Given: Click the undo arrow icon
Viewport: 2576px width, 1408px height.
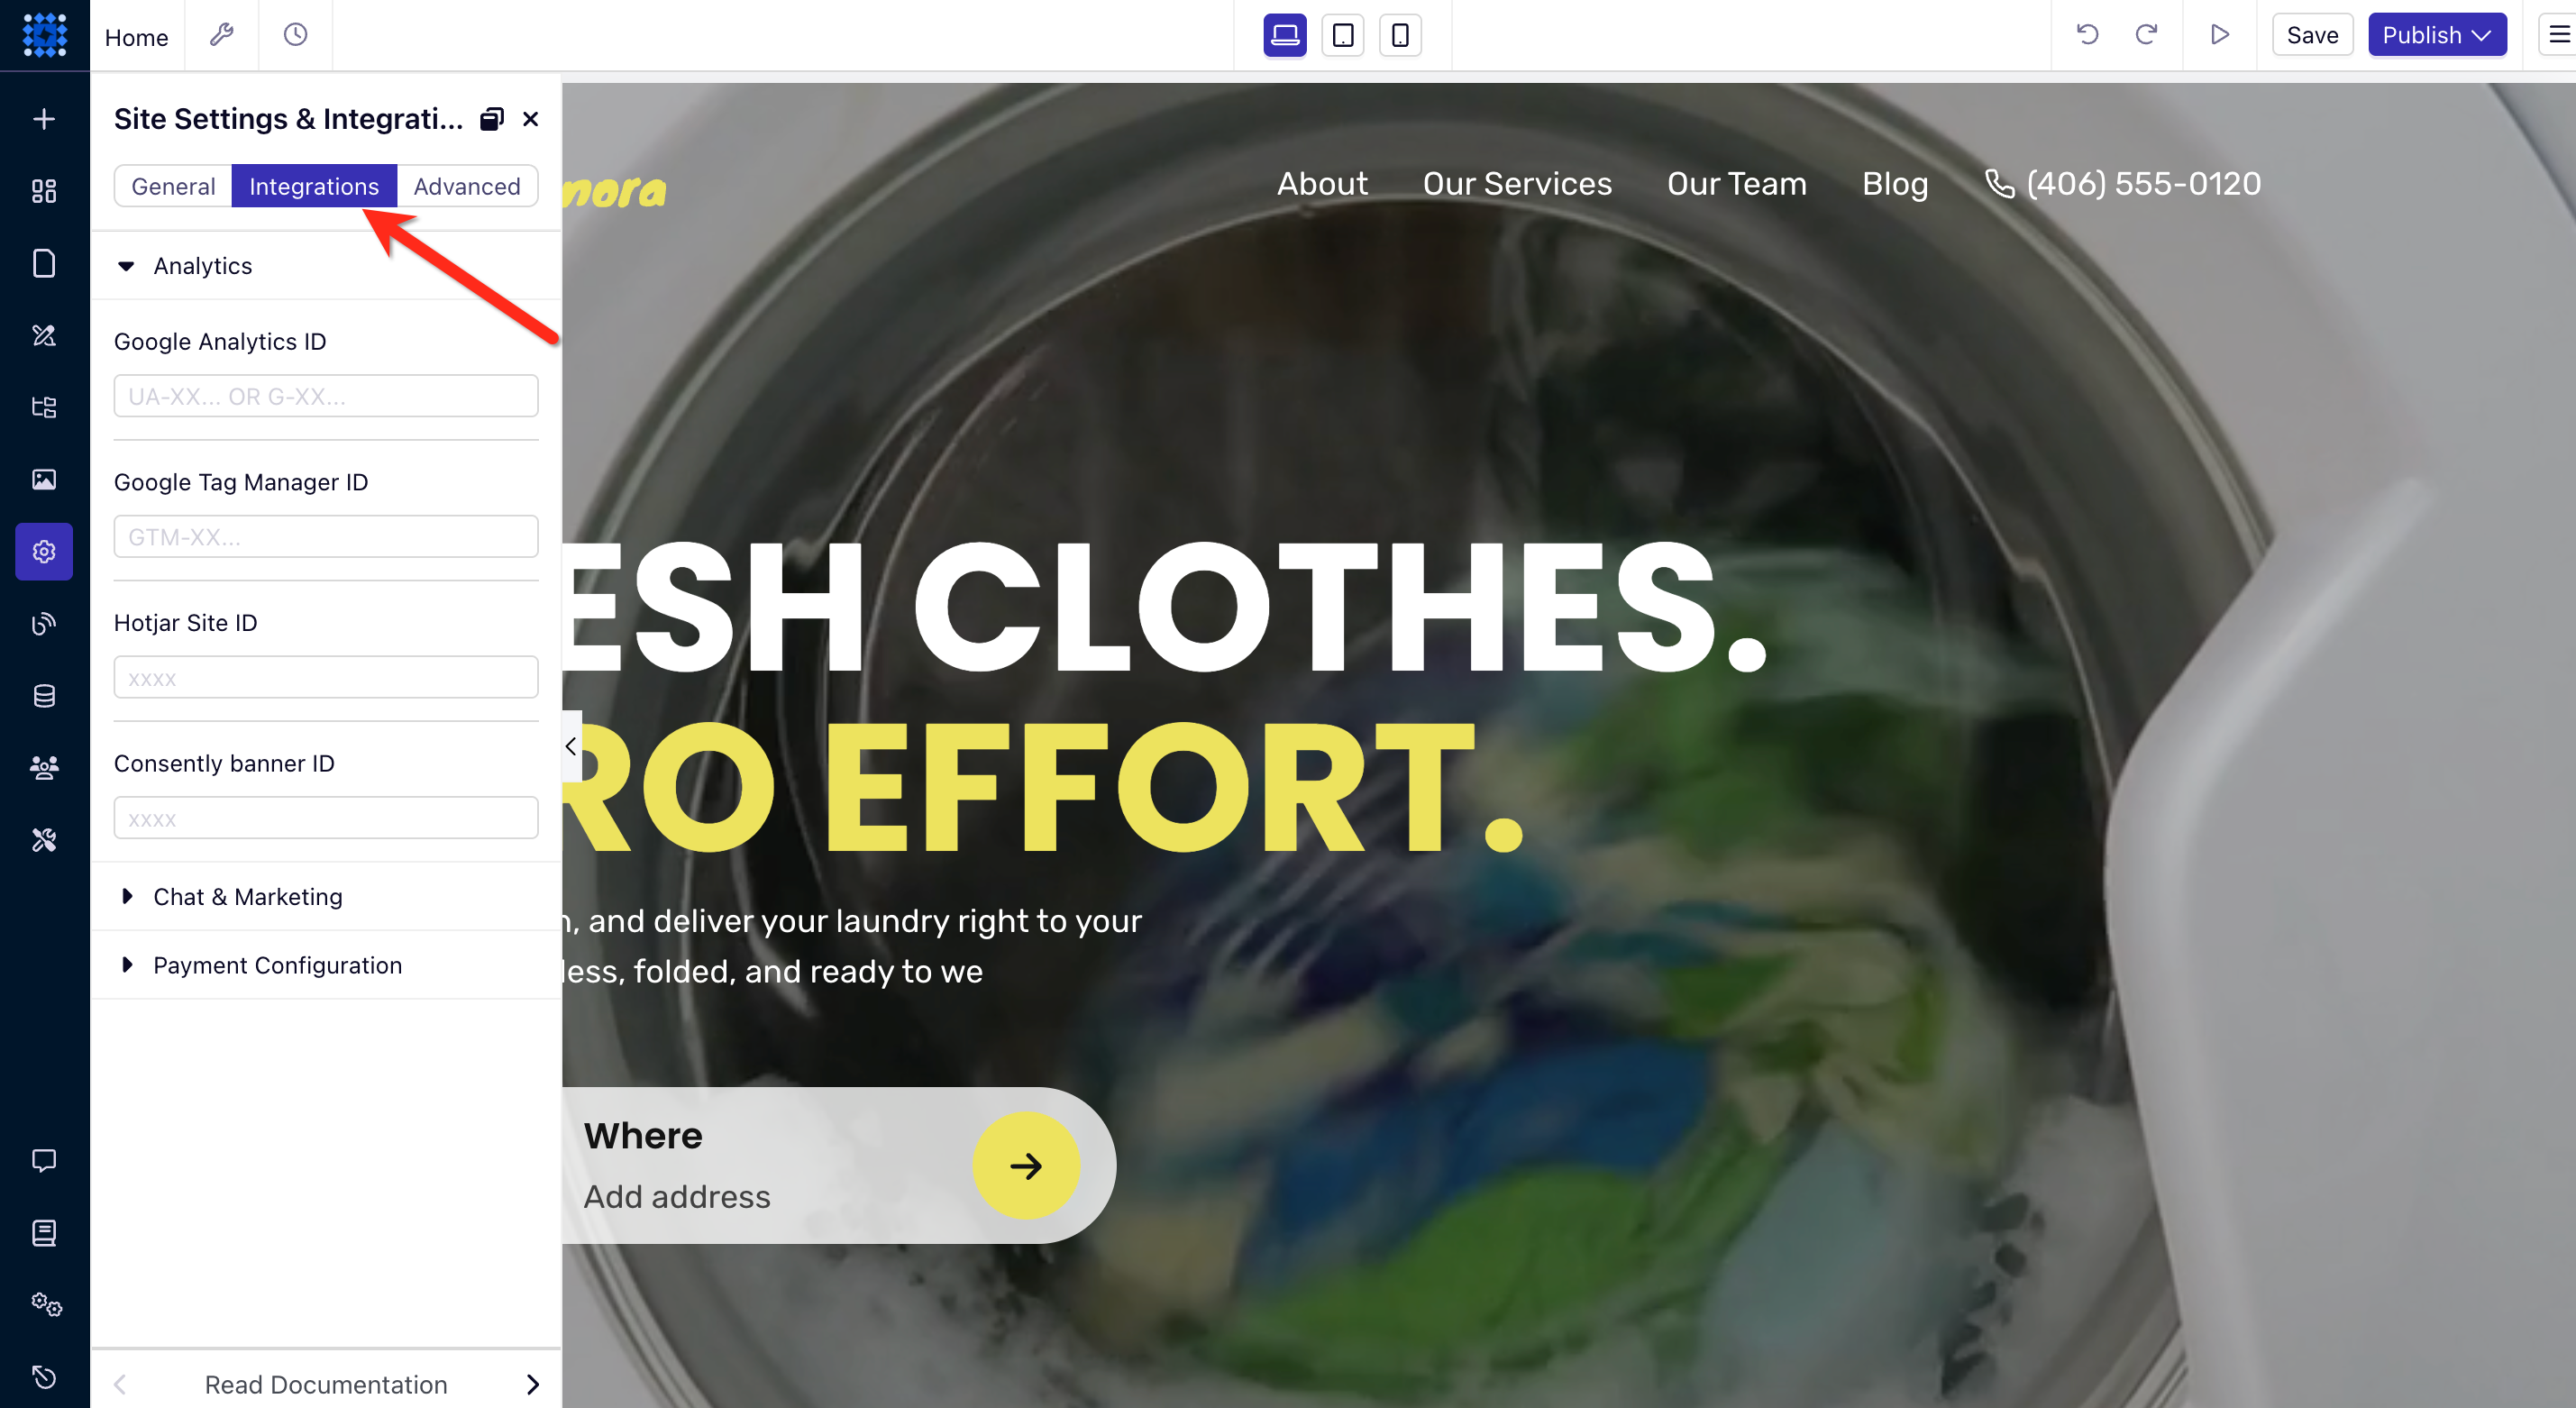Looking at the screenshot, I should click(x=2087, y=35).
